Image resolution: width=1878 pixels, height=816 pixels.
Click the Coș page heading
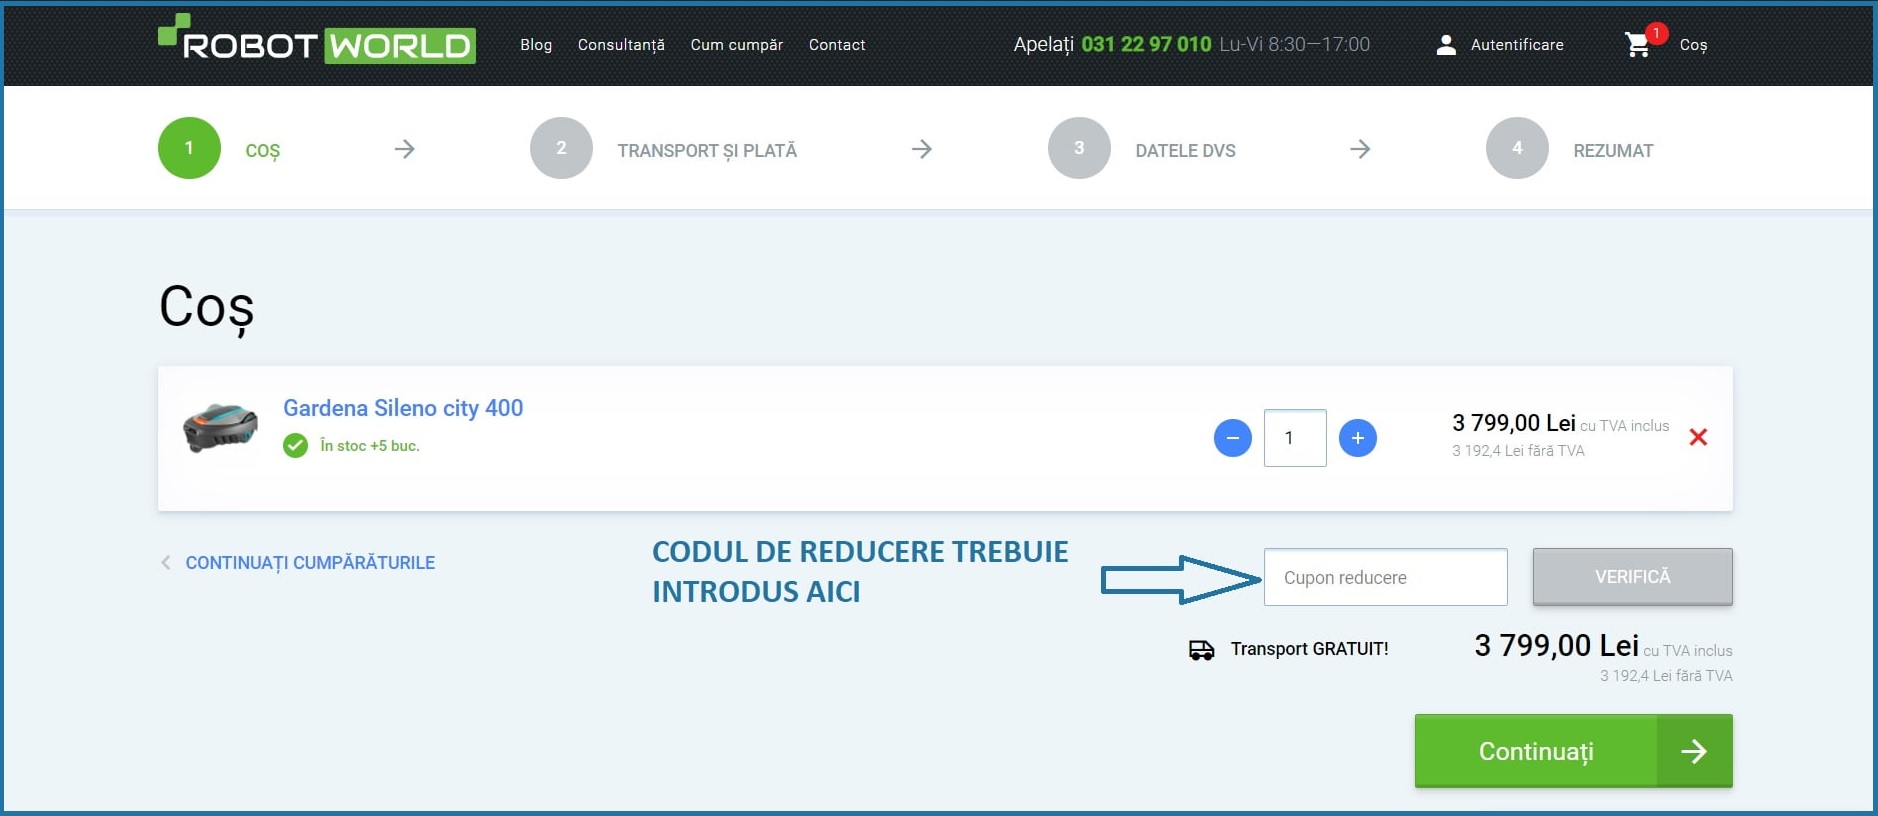click(207, 307)
